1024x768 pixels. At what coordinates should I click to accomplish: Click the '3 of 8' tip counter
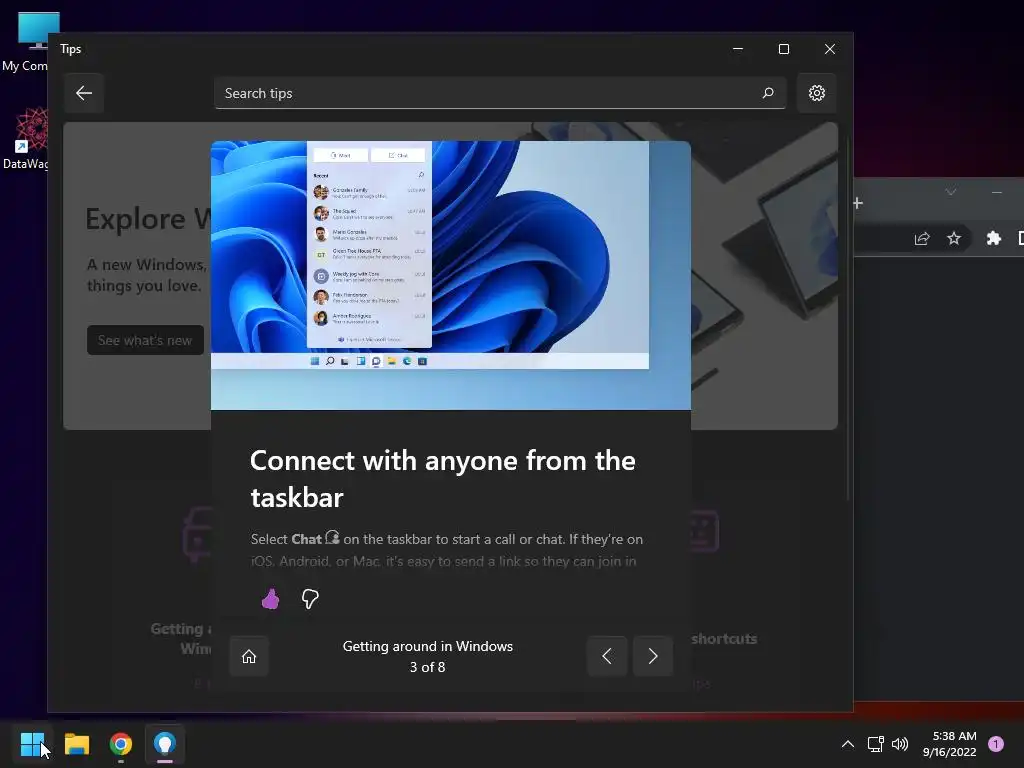coord(428,667)
